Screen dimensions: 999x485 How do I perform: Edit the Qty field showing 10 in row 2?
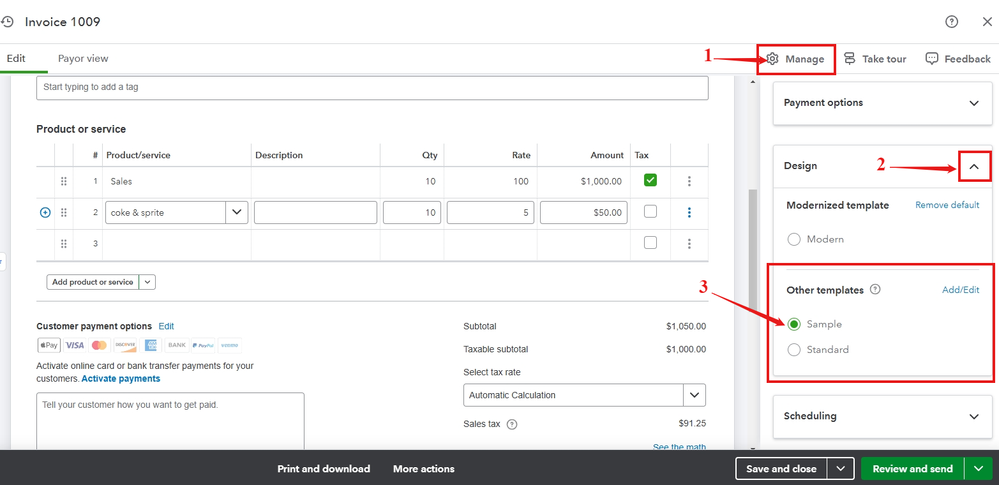pos(412,212)
